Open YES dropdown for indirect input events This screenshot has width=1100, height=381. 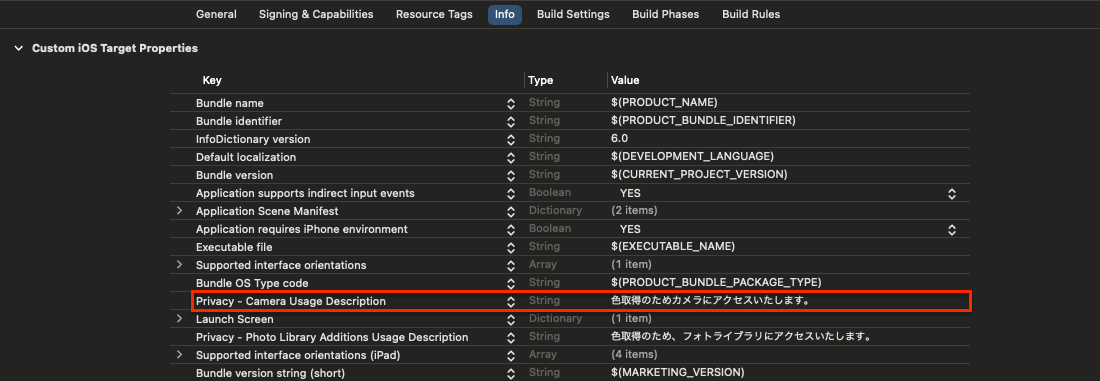click(952, 193)
